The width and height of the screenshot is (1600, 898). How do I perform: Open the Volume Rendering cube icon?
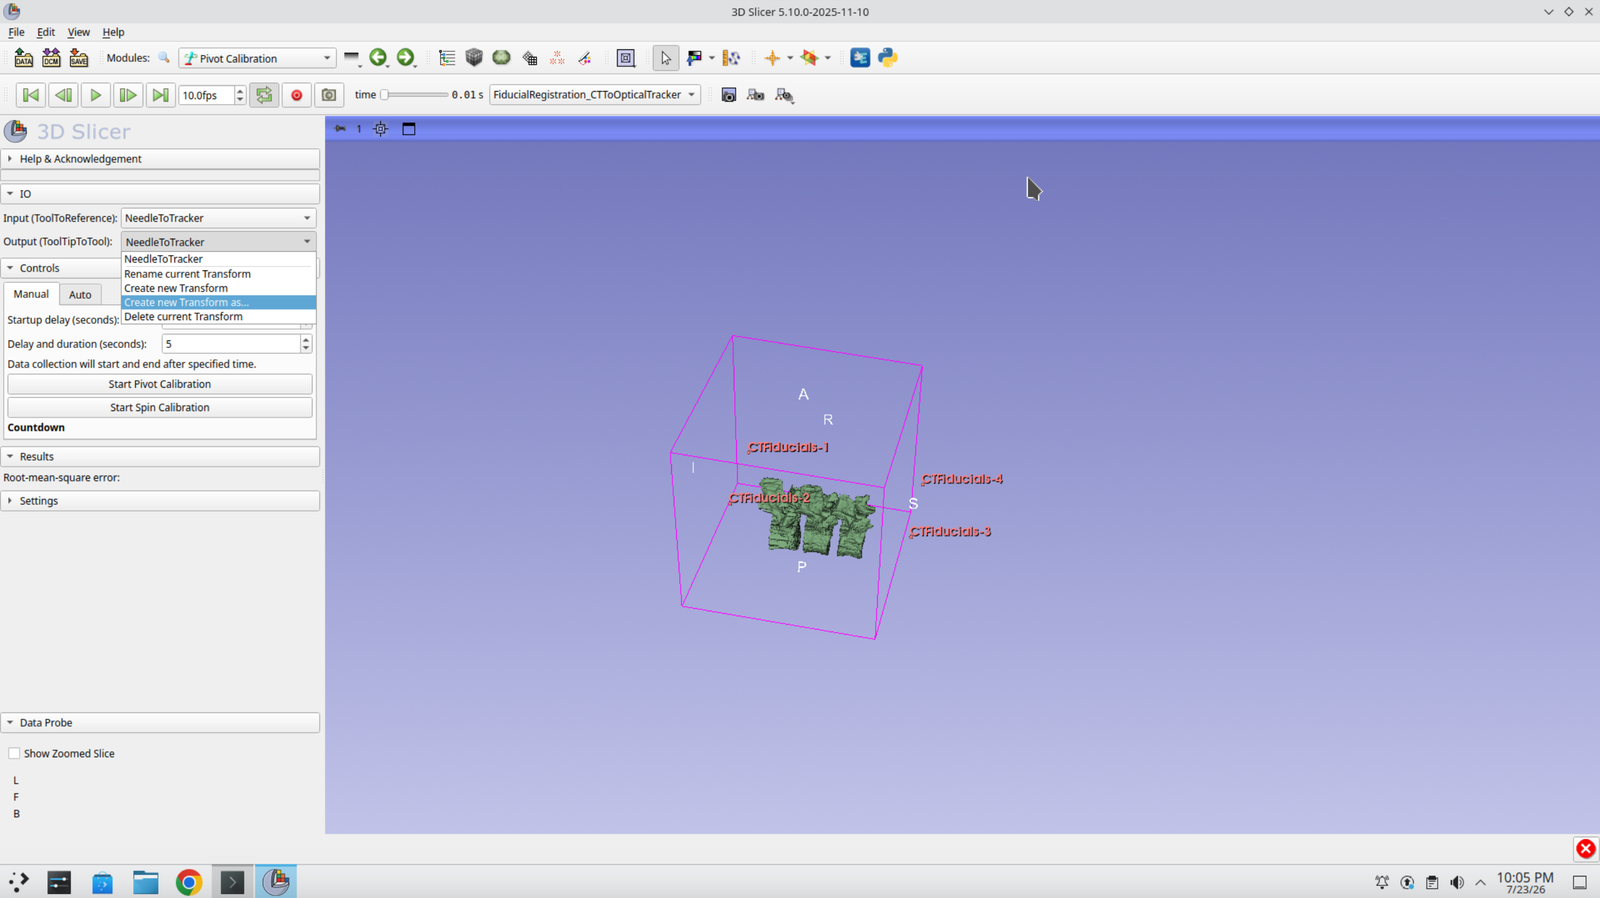[474, 58]
